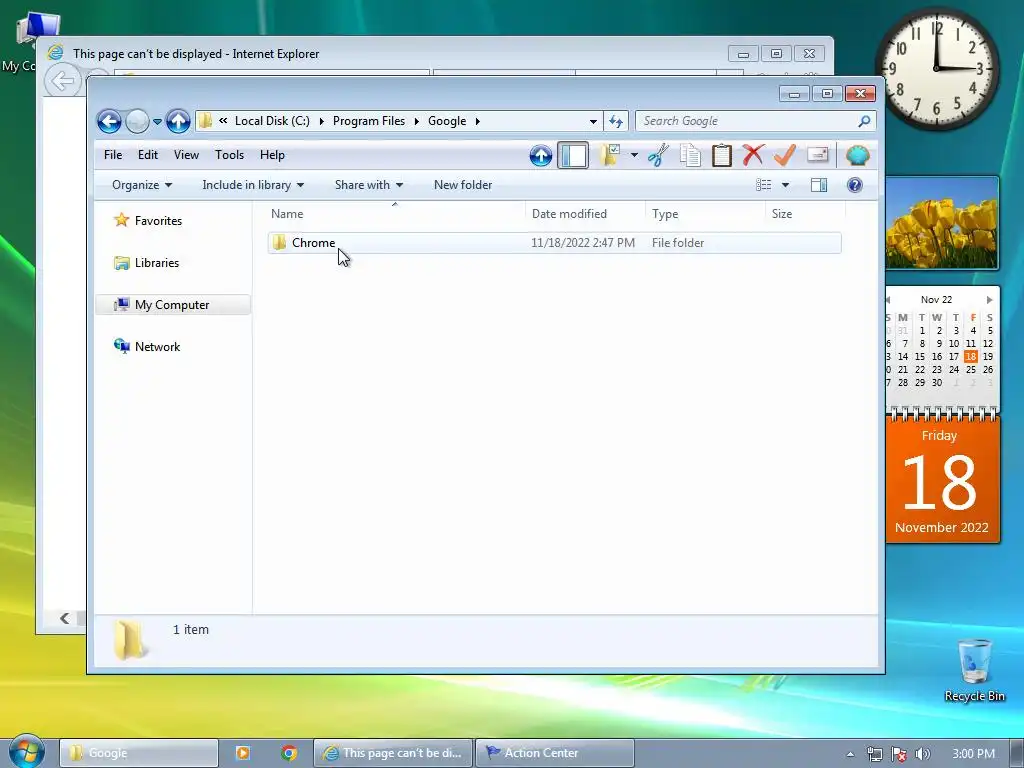The width and height of the screenshot is (1024, 768).
Task: Click the toolbar Up one level button
Action: pos(541,155)
